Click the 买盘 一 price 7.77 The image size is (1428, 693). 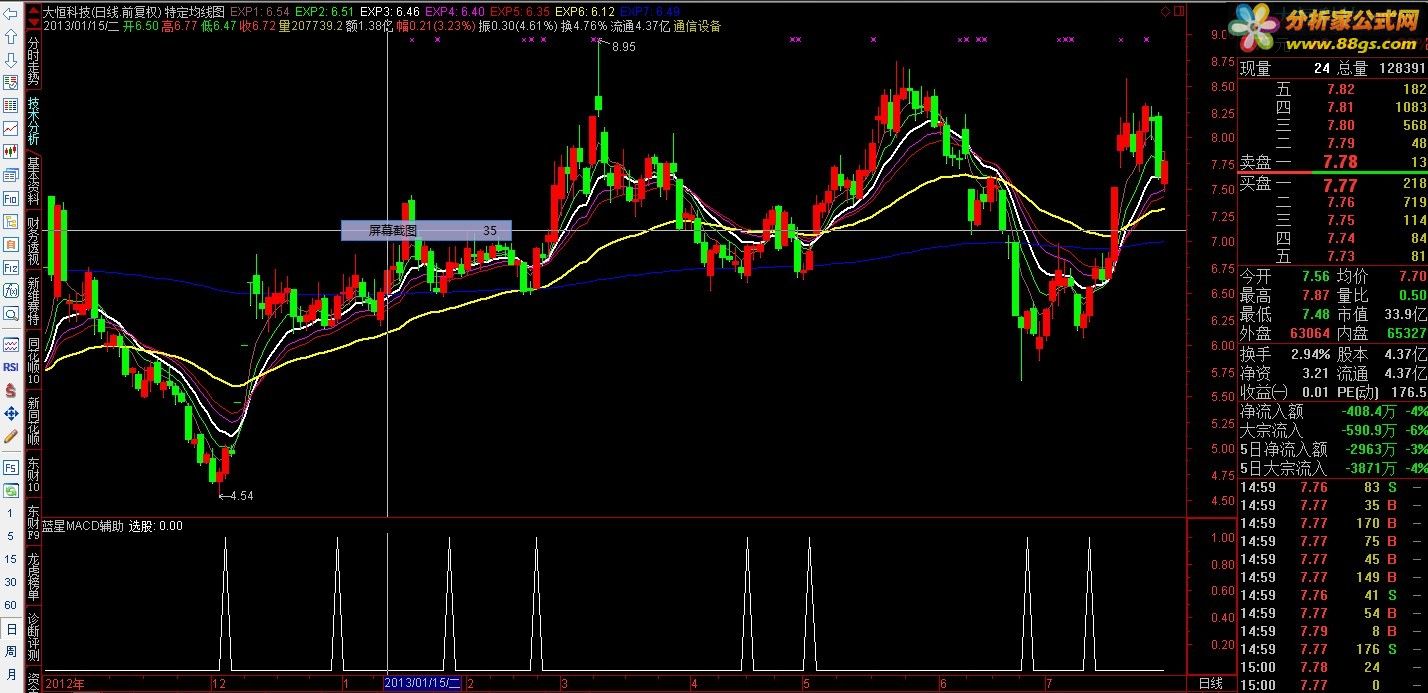[1339, 185]
